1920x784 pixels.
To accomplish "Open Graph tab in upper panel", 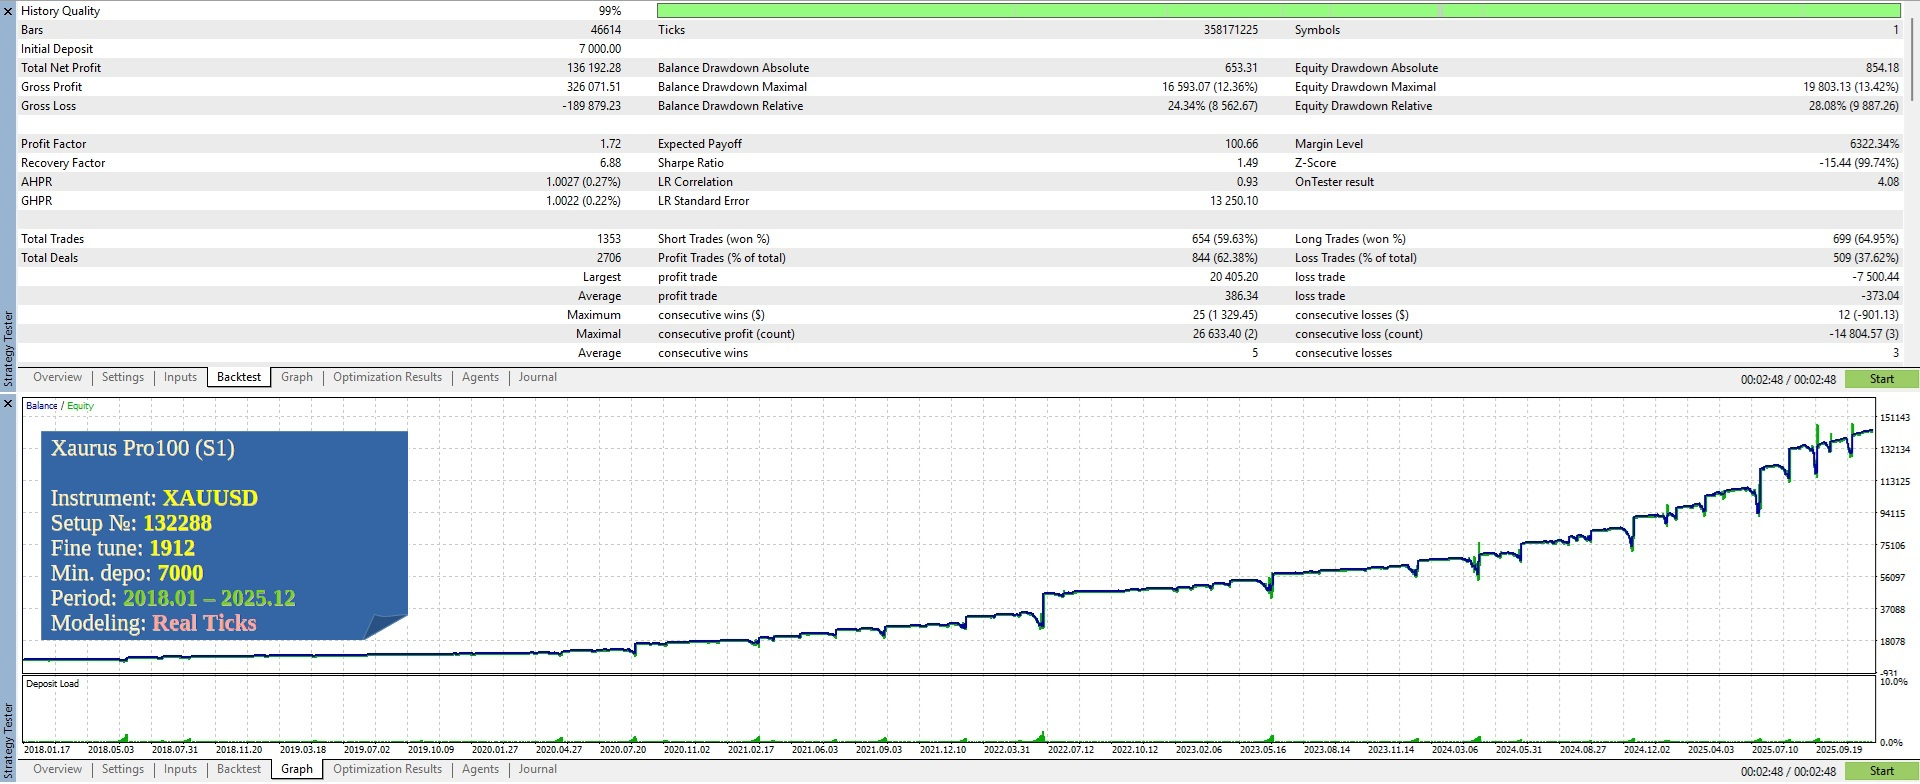I will (x=296, y=377).
